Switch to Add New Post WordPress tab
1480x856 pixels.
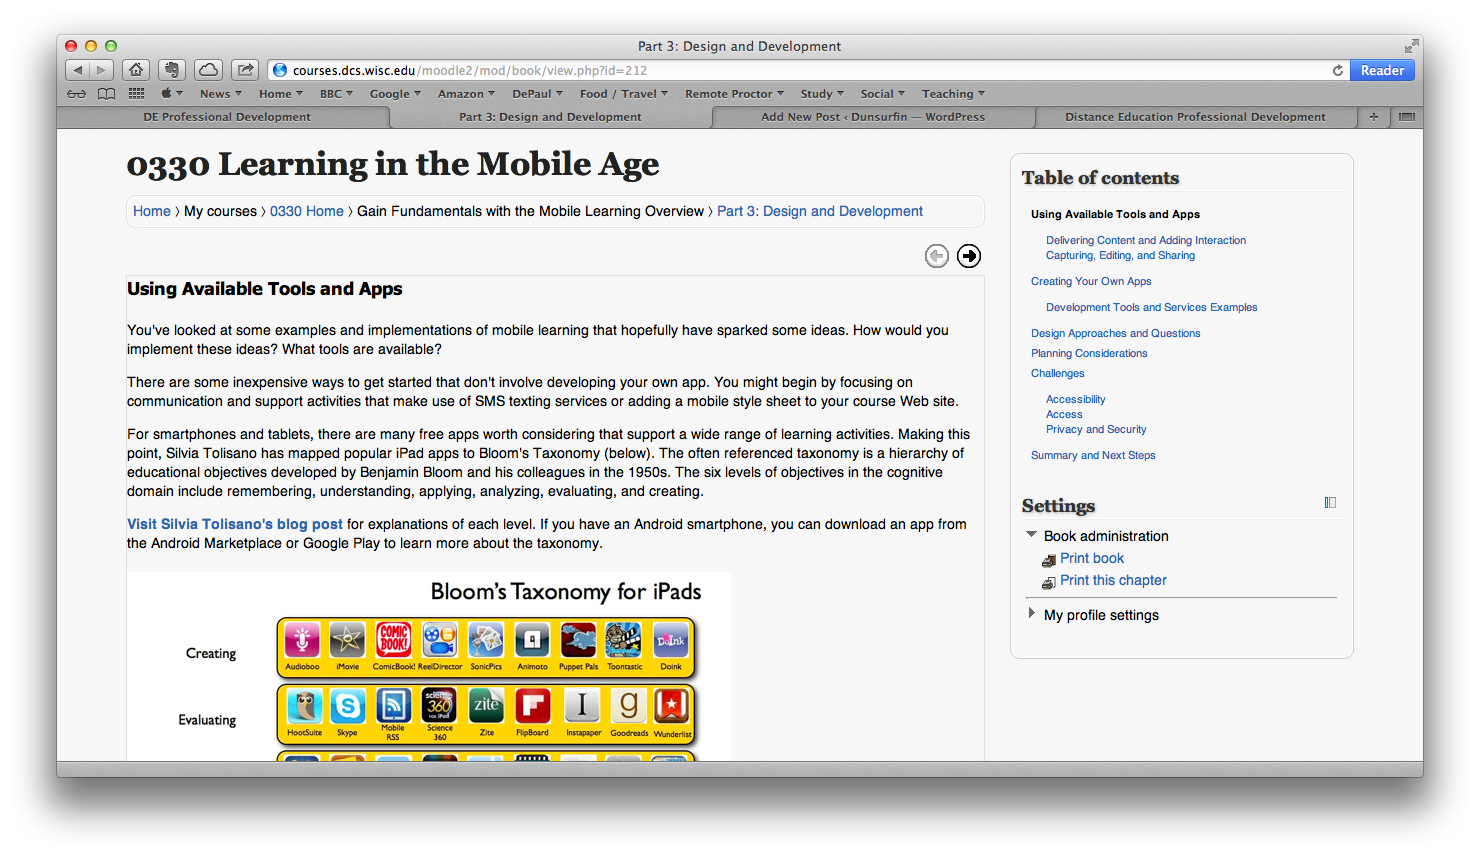[x=872, y=117]
